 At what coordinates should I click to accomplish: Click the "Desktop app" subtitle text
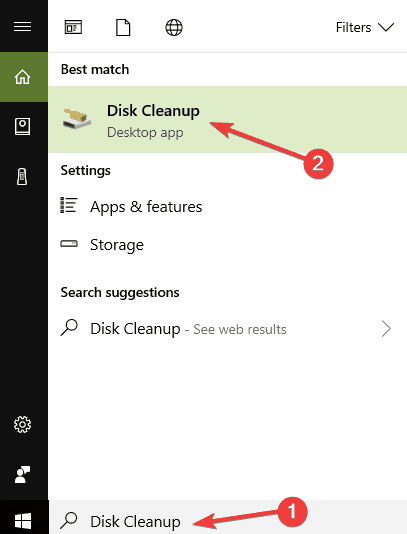tap(145, 132)
